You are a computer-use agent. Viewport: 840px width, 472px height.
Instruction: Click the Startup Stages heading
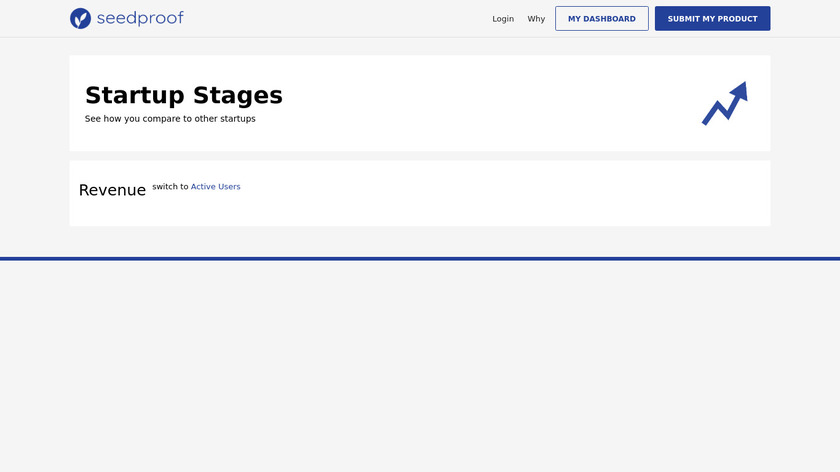[x=183, y=95]
